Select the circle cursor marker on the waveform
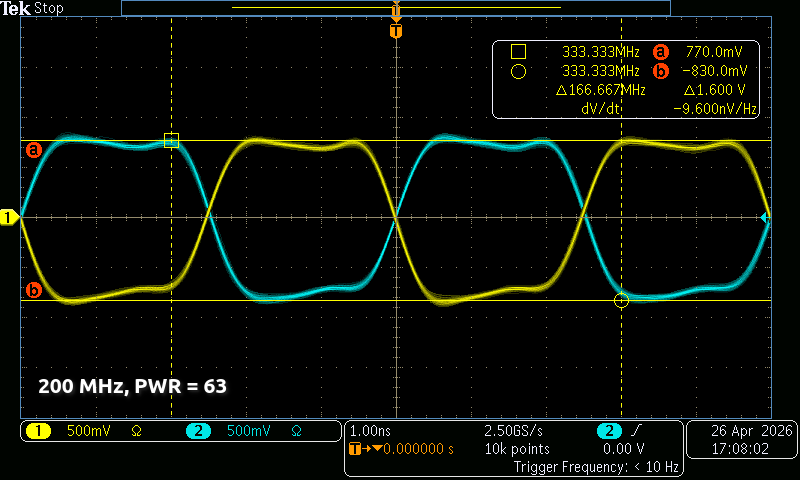Screen dimensions: 800x480 [621, 300]
